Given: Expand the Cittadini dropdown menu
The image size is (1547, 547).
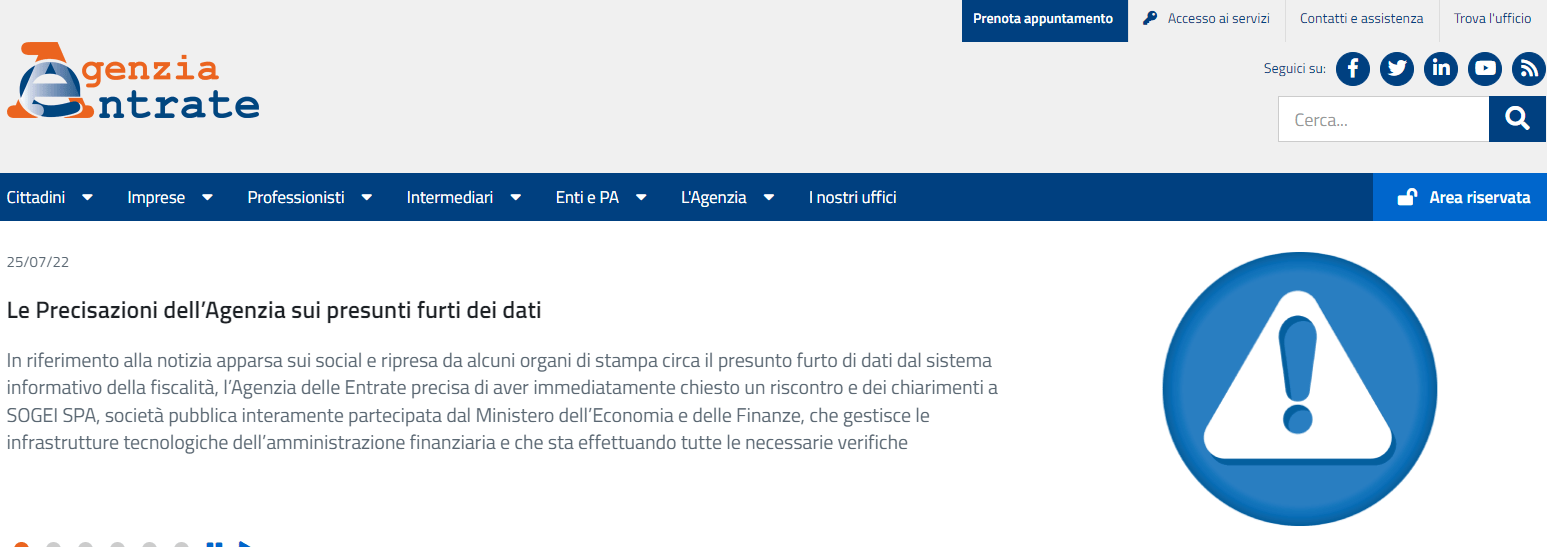Looking at the screenshot, I should pos(50,197).
